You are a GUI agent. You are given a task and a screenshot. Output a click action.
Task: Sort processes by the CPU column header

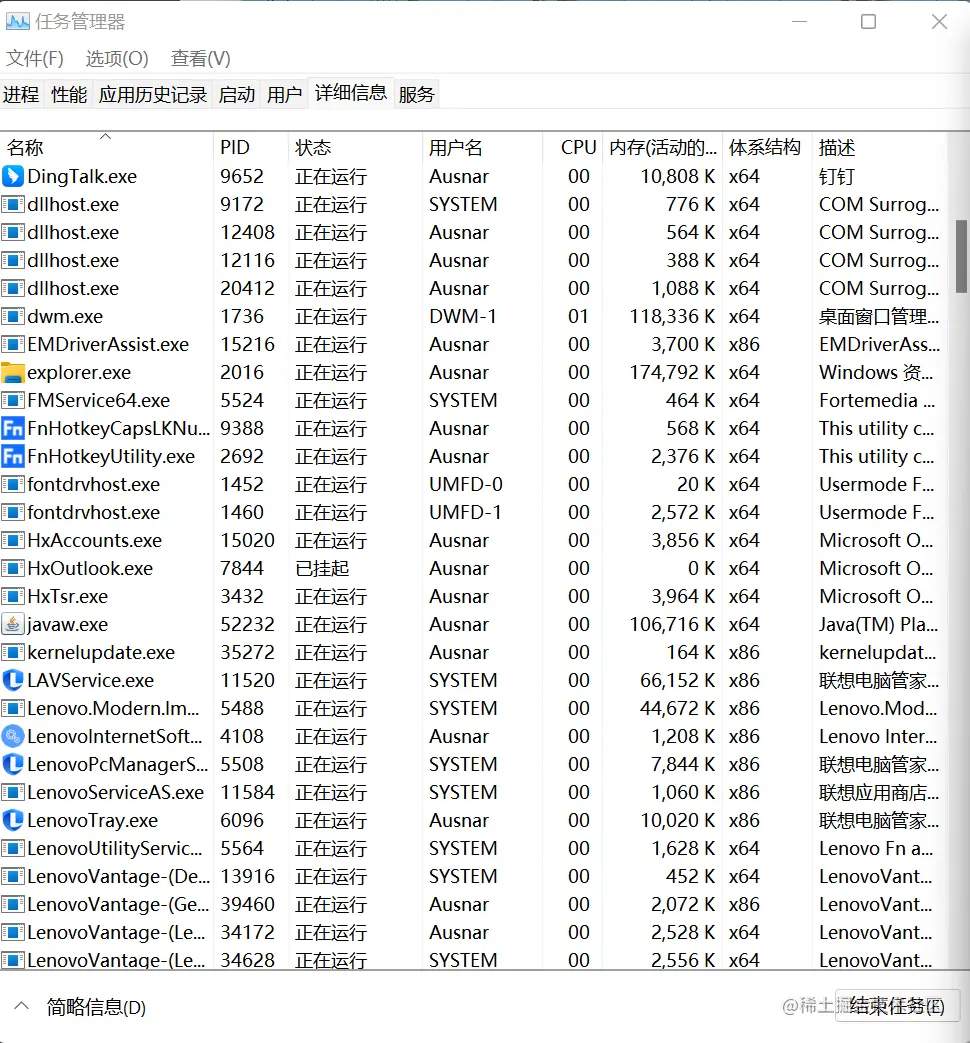[577, 147]
